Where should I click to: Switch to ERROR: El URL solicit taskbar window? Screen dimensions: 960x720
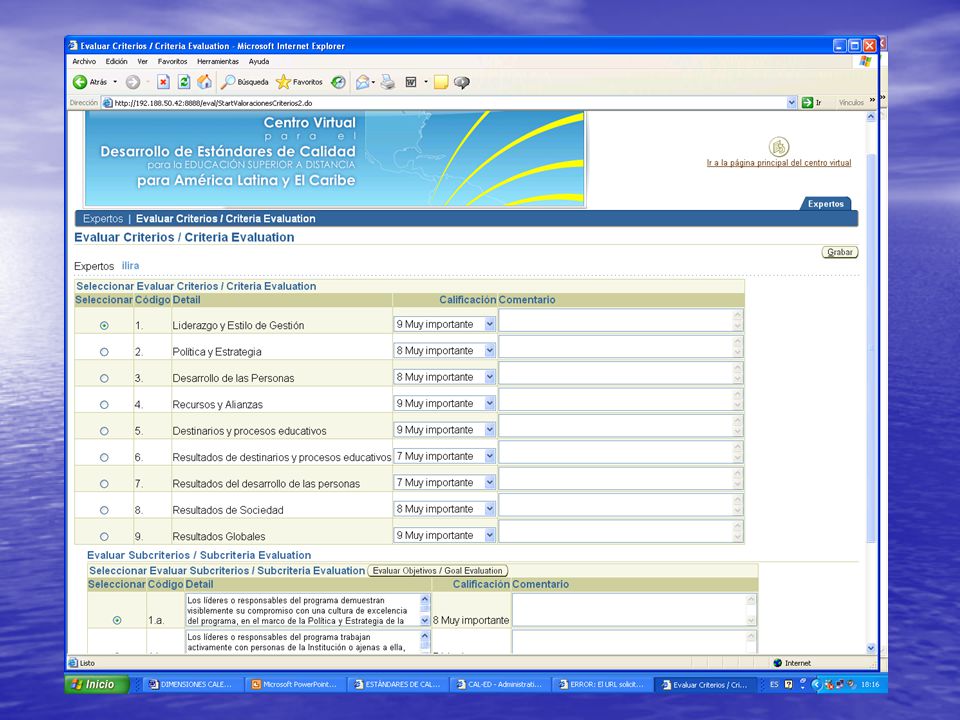tap(602, 684)
